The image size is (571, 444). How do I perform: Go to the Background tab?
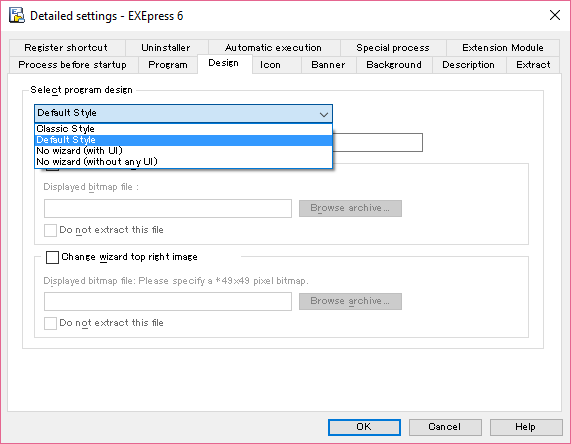[x=394, y=65]
